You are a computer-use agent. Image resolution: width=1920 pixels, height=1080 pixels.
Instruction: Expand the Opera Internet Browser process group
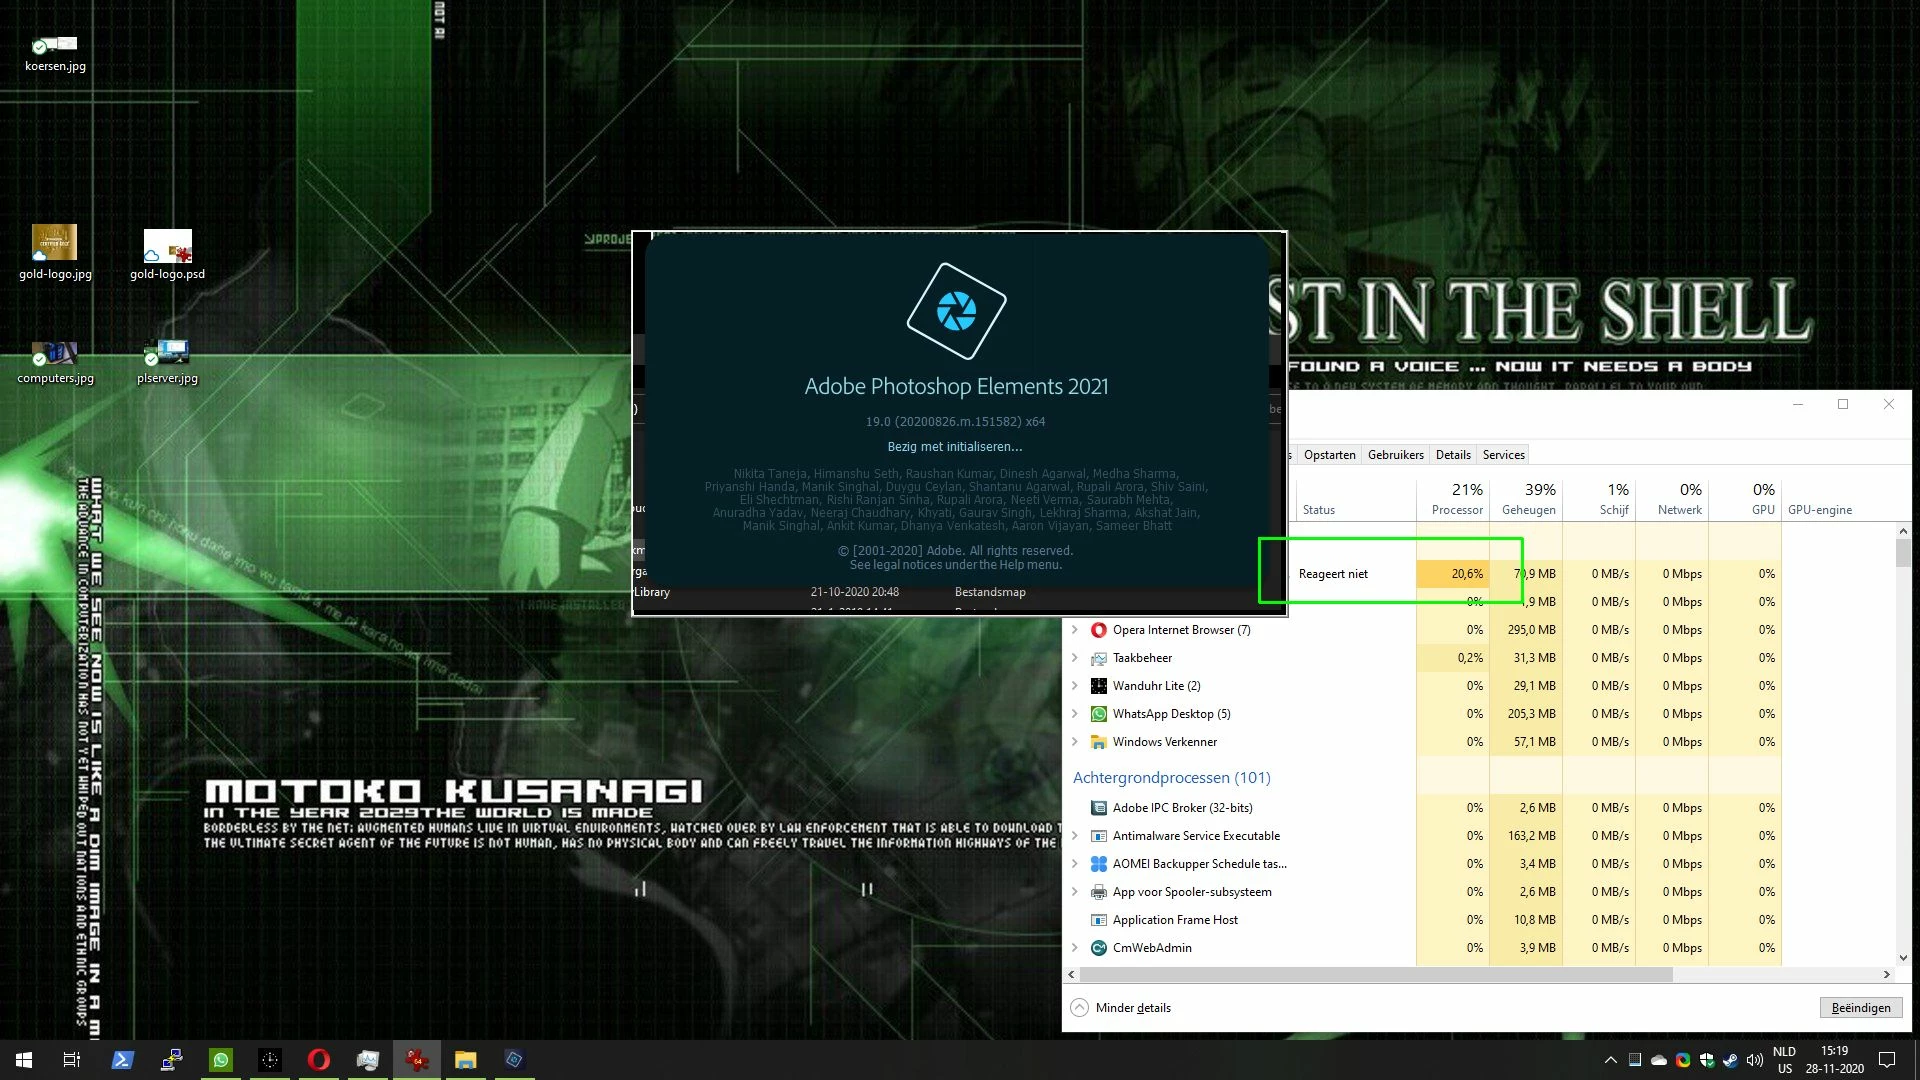pyautogui.click(x=1075, y=630)
